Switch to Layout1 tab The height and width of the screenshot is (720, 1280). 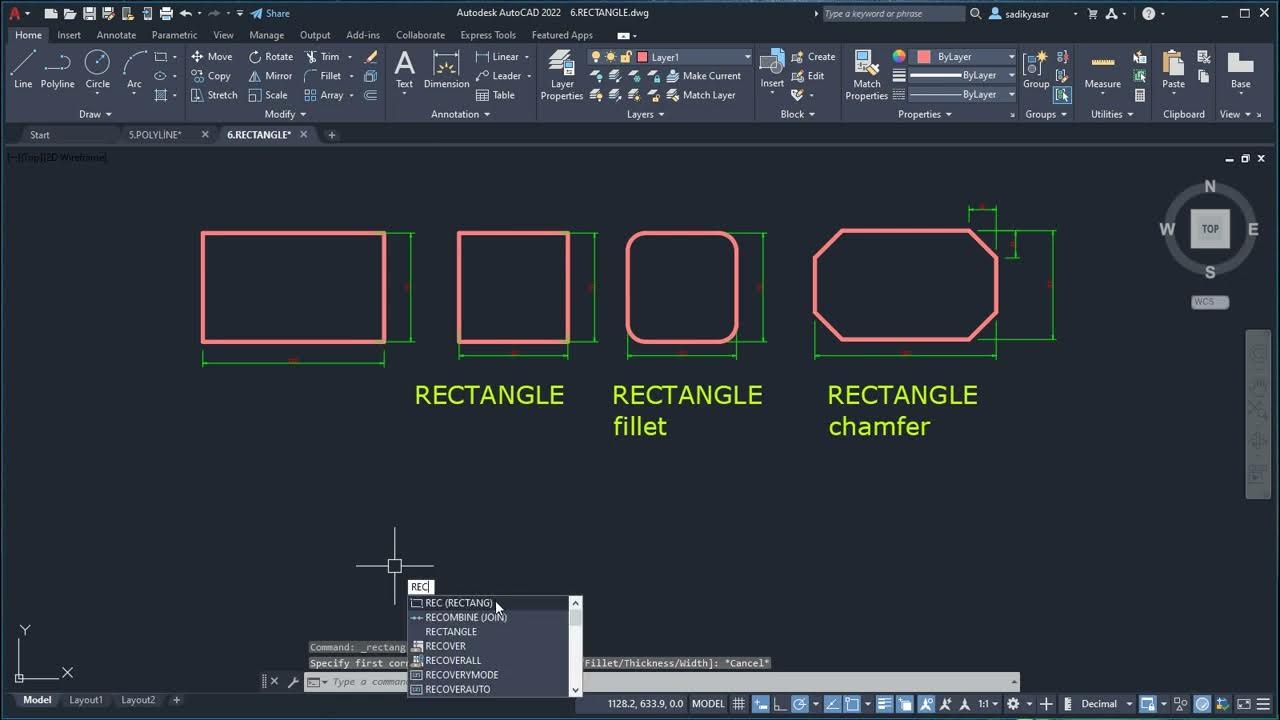tap(86, 700)
